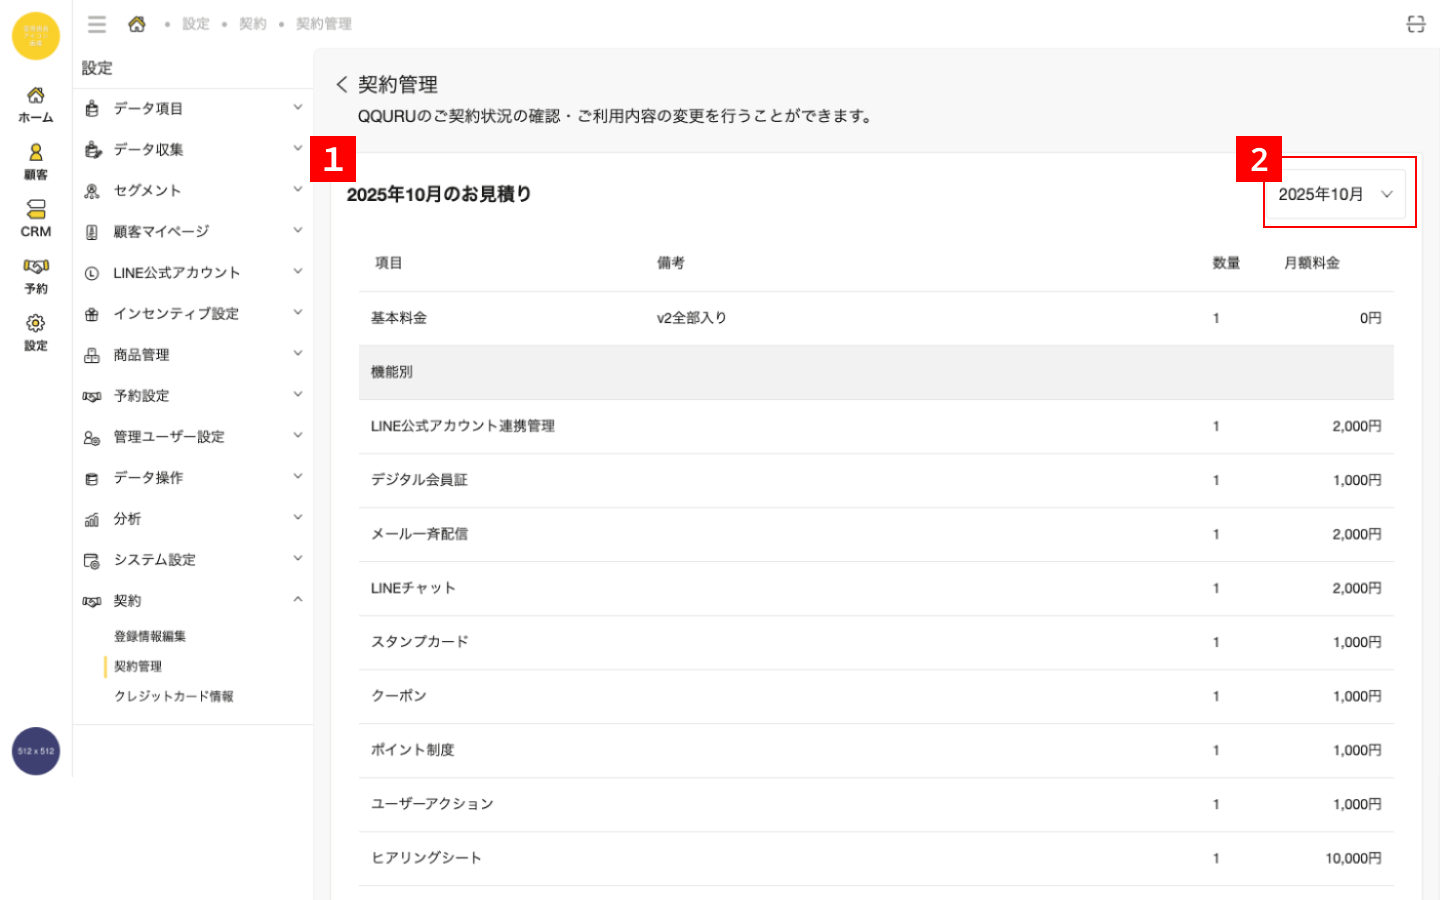This screenshot has height=900, width=1440.
Task: Expand the データ項目 settings section
Action: pyautogui.click(x=192, y=108)
